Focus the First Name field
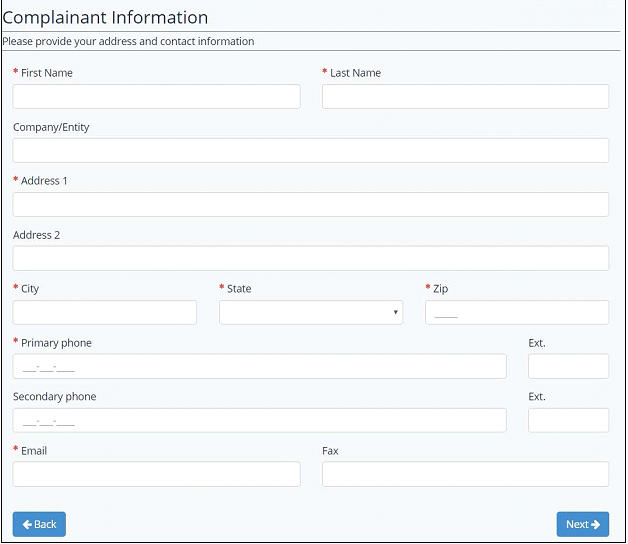 (156, 97)
